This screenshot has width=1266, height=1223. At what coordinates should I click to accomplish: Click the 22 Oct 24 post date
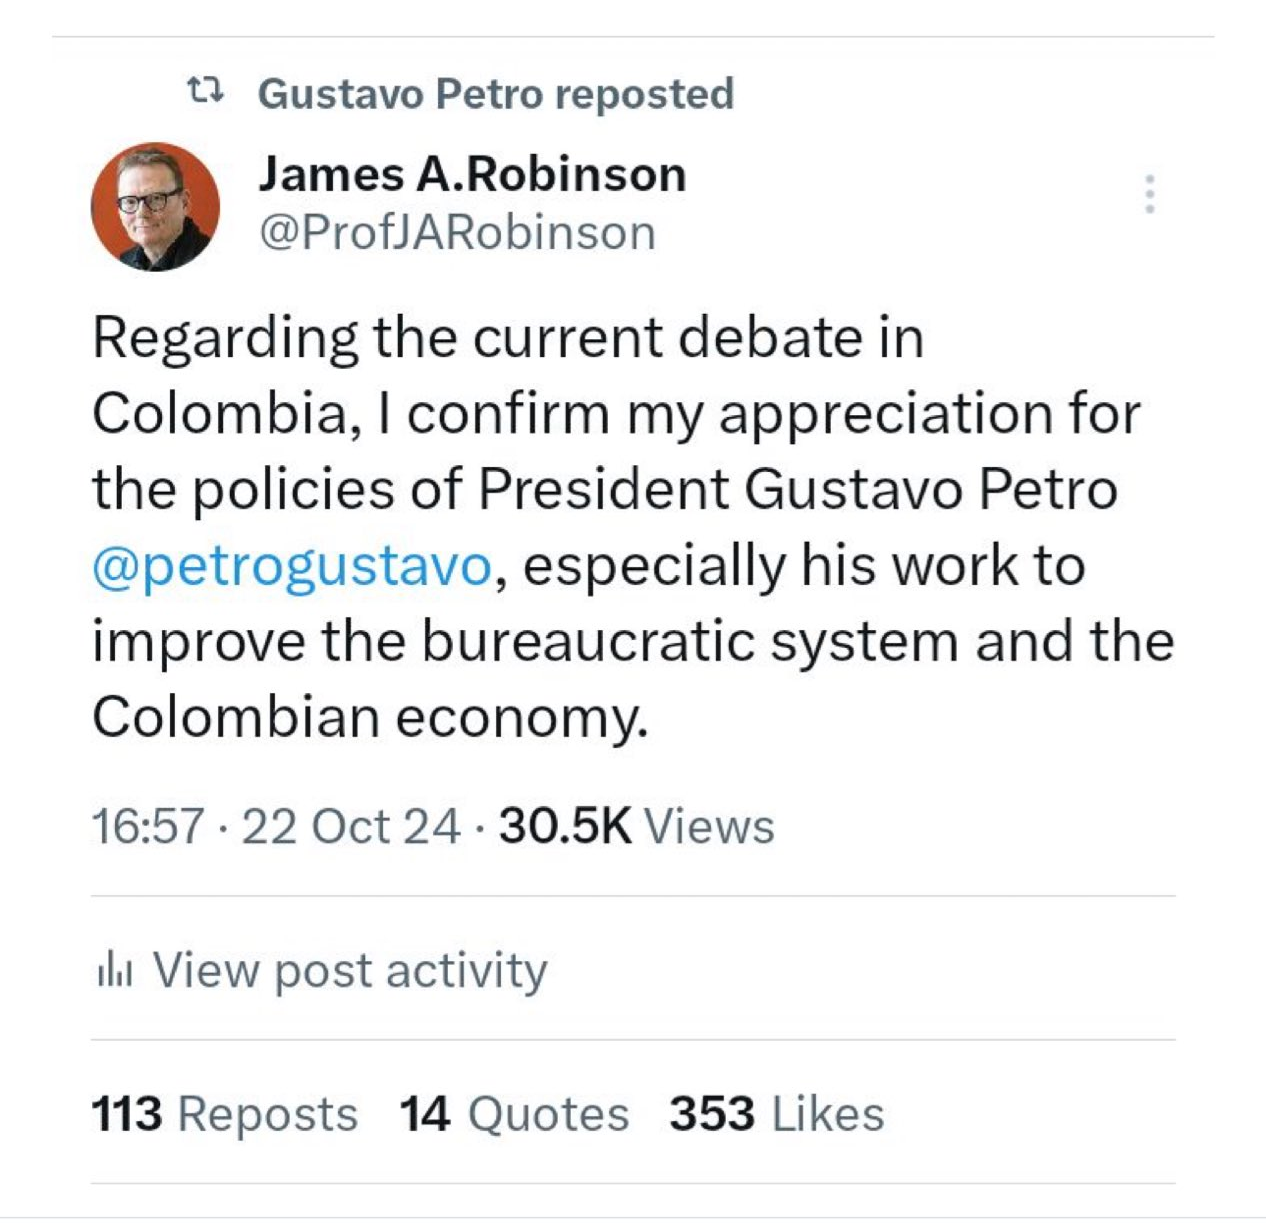[351, 827]
